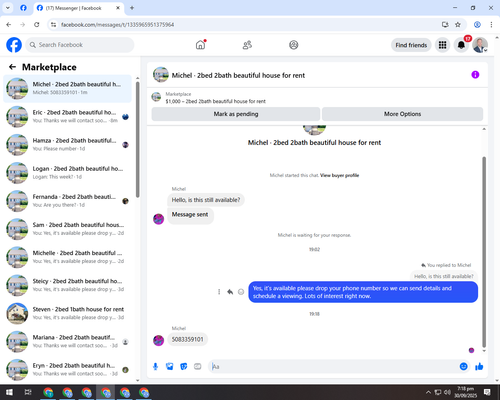This screenshot has height=400, width=500.
Task: Open the Facebook logo home link
Action: tap(14, 45)
